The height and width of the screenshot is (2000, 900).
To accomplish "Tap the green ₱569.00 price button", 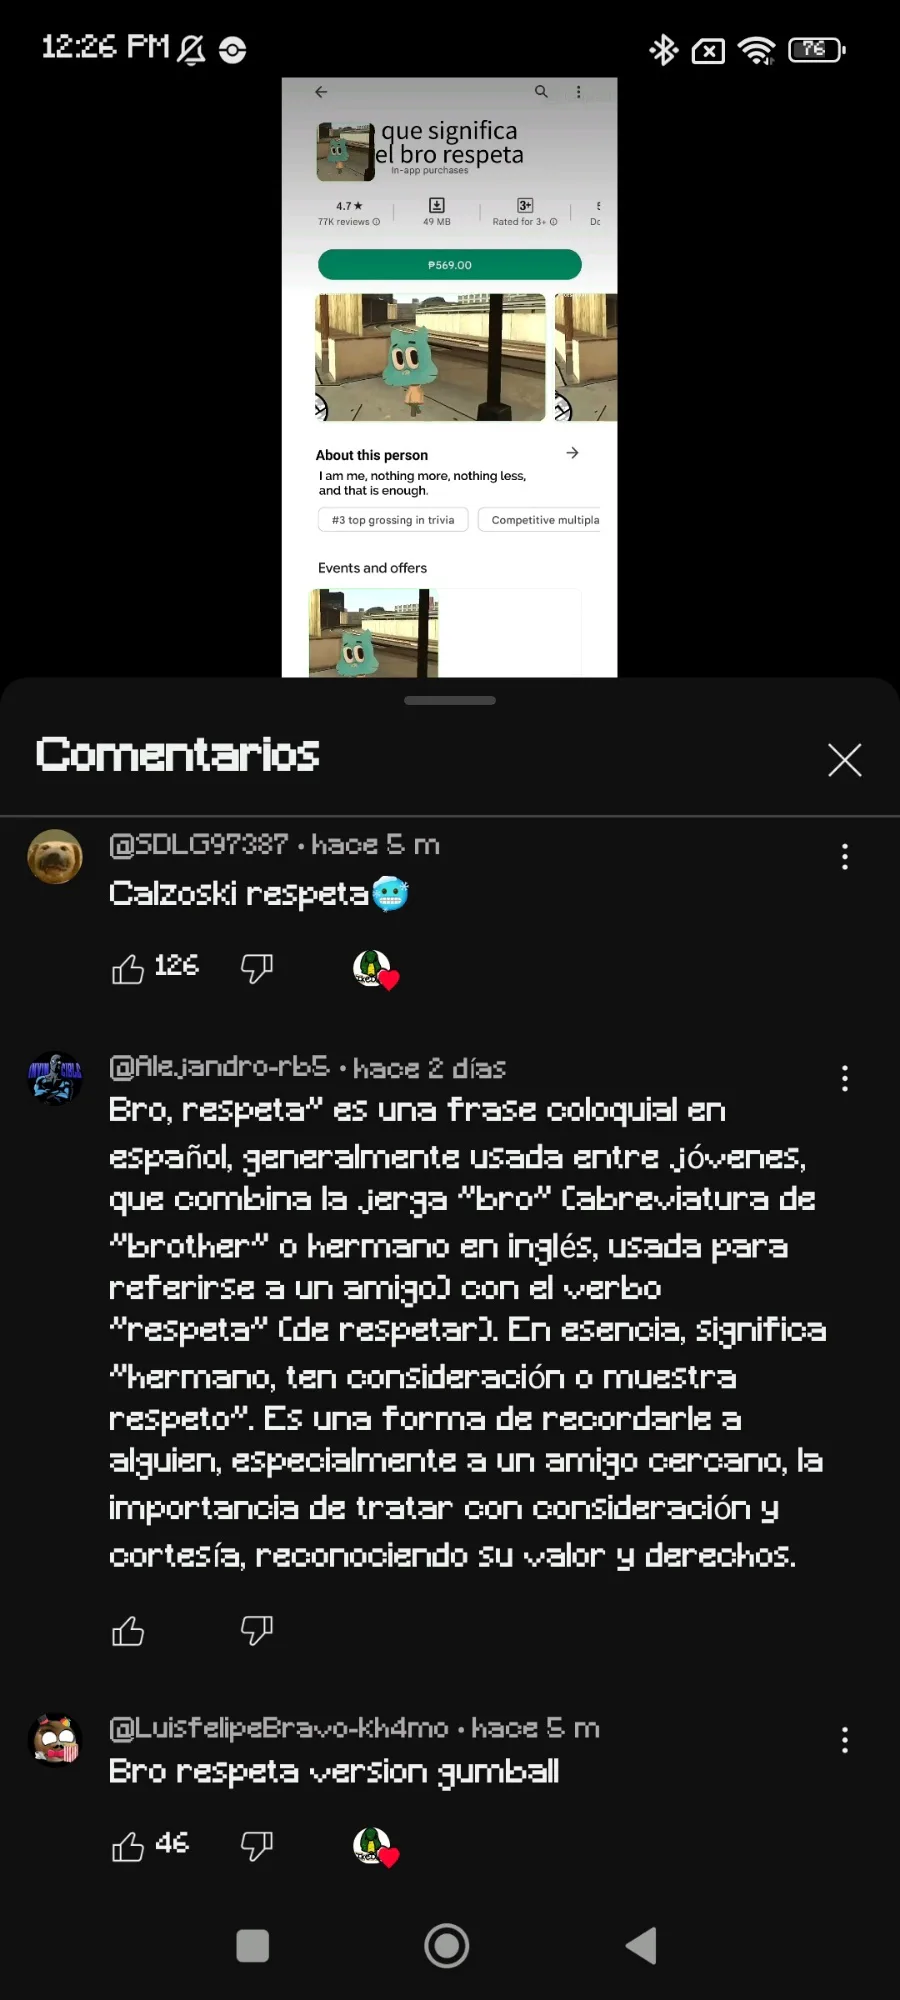I will (x=450, y=265).
